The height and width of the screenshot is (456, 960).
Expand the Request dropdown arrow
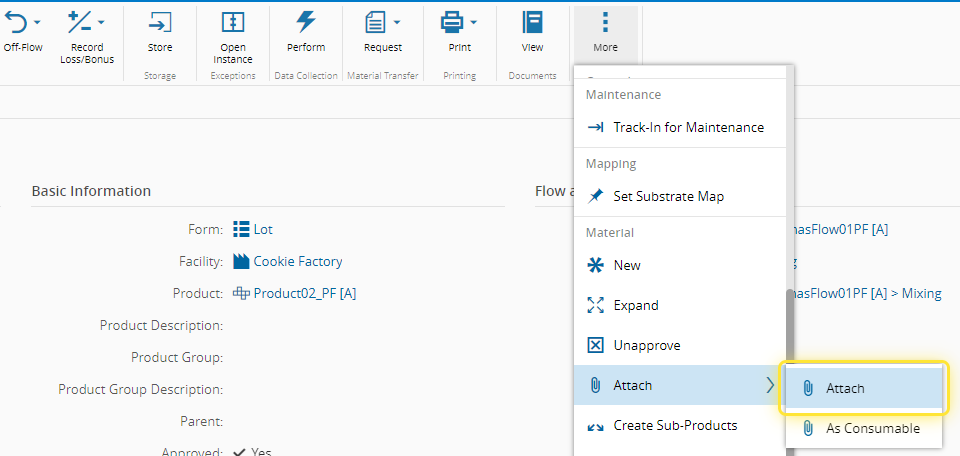[397, 22]
